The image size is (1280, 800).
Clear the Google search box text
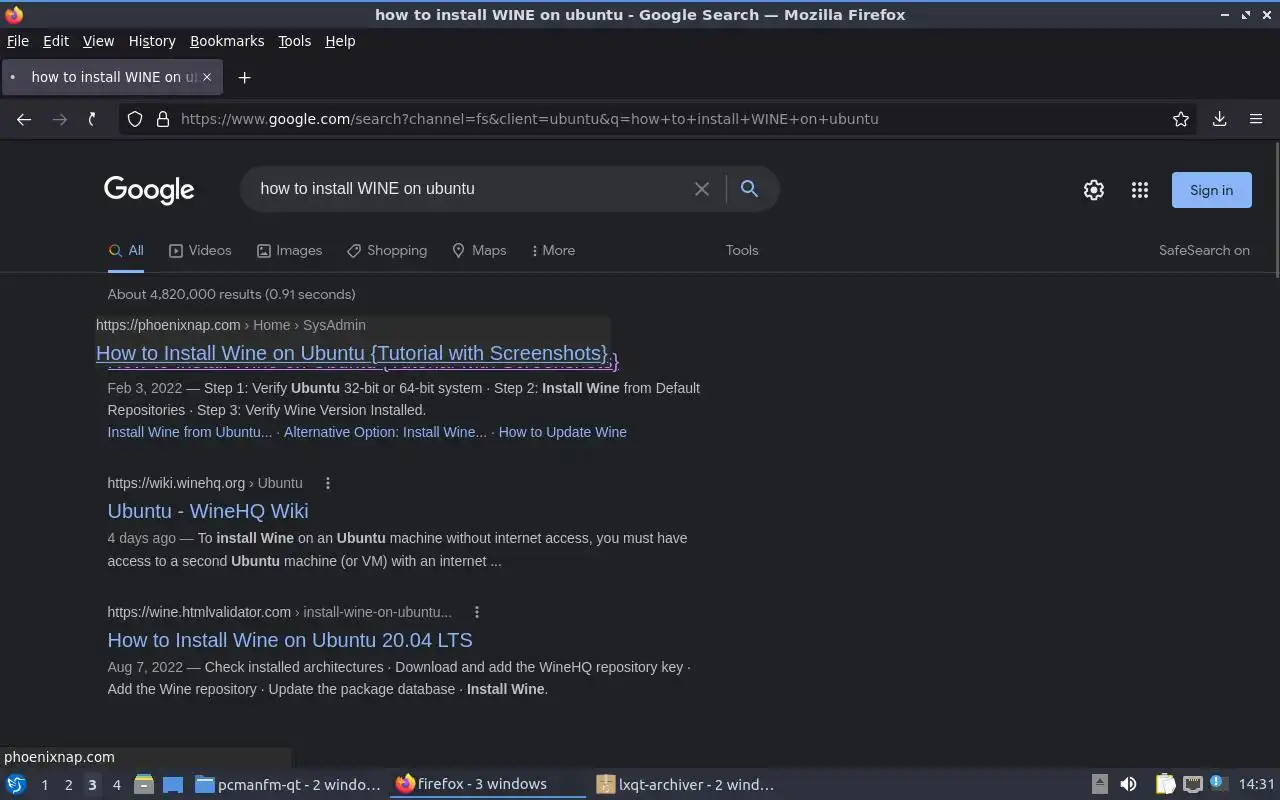(702, 189)
